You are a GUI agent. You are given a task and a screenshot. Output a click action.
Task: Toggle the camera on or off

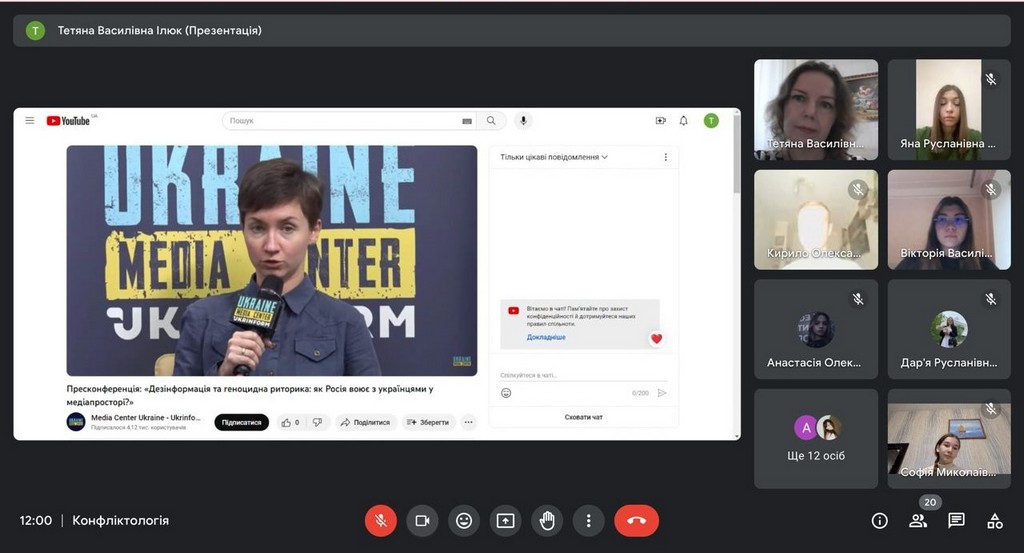422,520
